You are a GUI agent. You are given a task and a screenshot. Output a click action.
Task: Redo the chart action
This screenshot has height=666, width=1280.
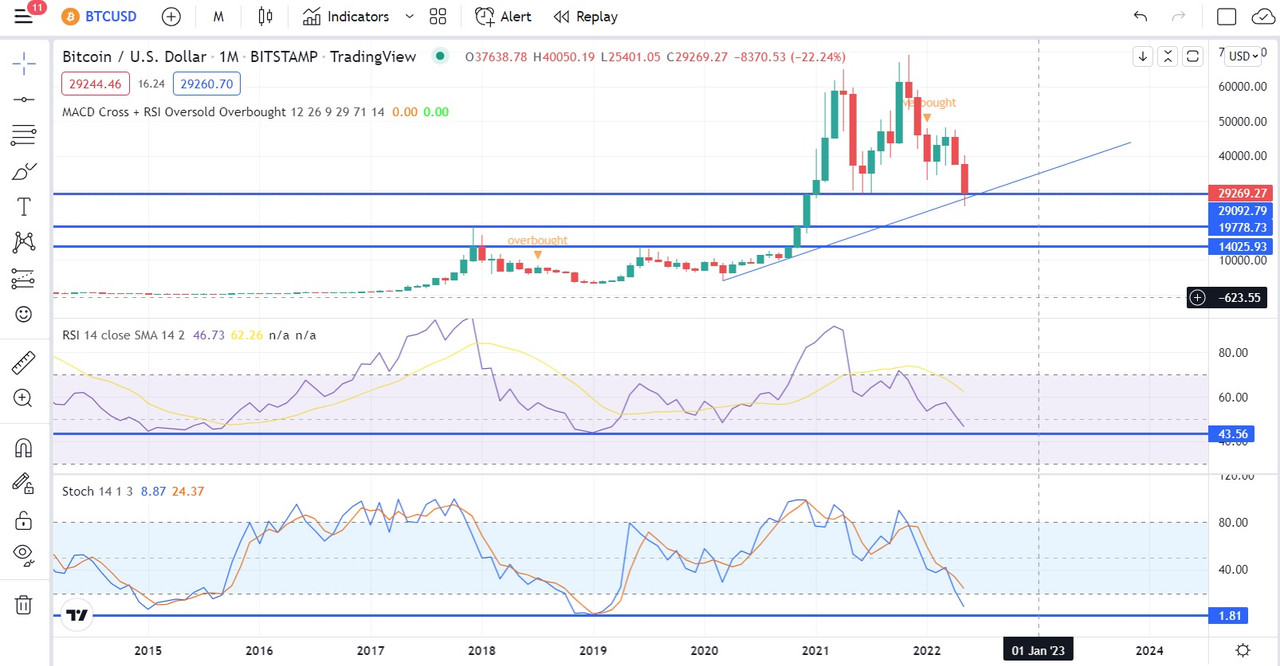point(1179,16)
